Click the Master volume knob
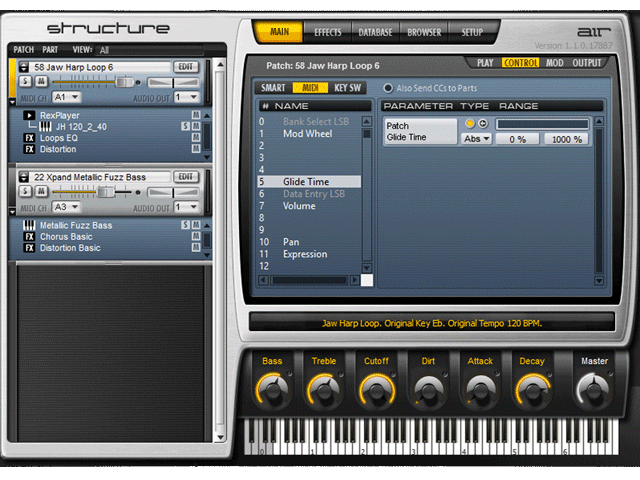640x480 pixels. coord(594,390)
